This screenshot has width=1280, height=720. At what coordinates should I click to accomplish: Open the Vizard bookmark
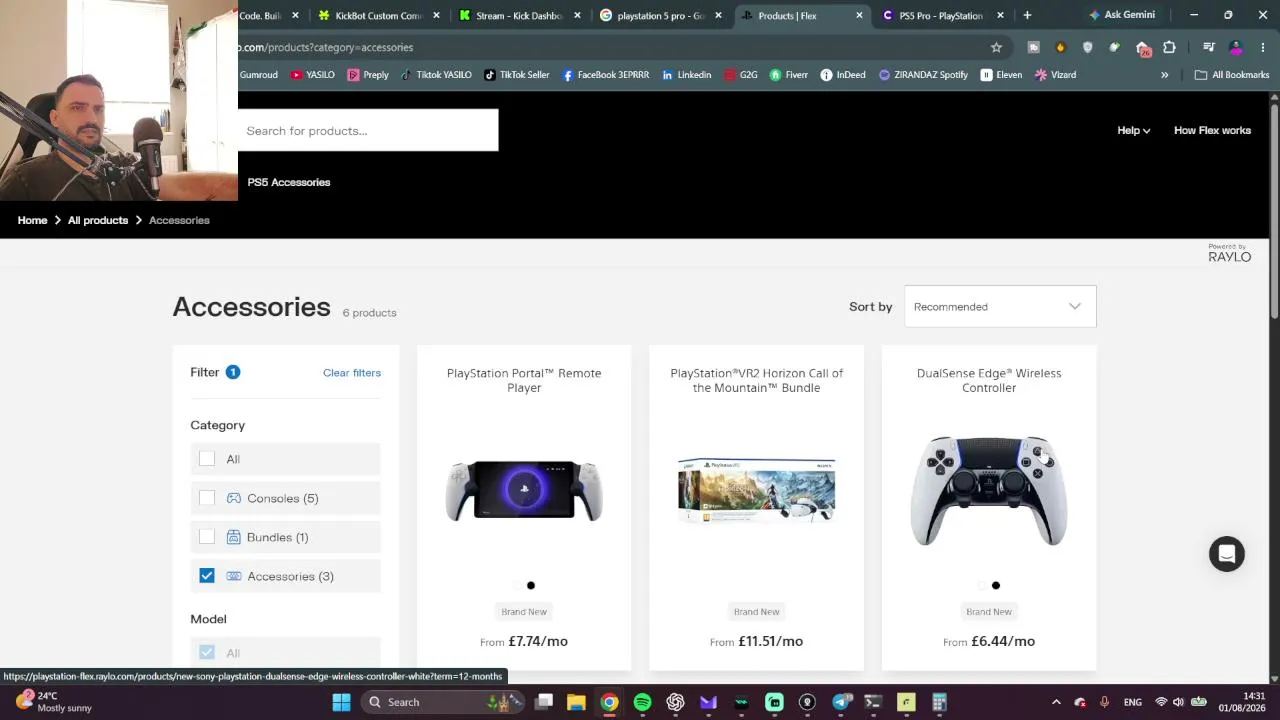pyautogui.click(x=1055, y=75)
